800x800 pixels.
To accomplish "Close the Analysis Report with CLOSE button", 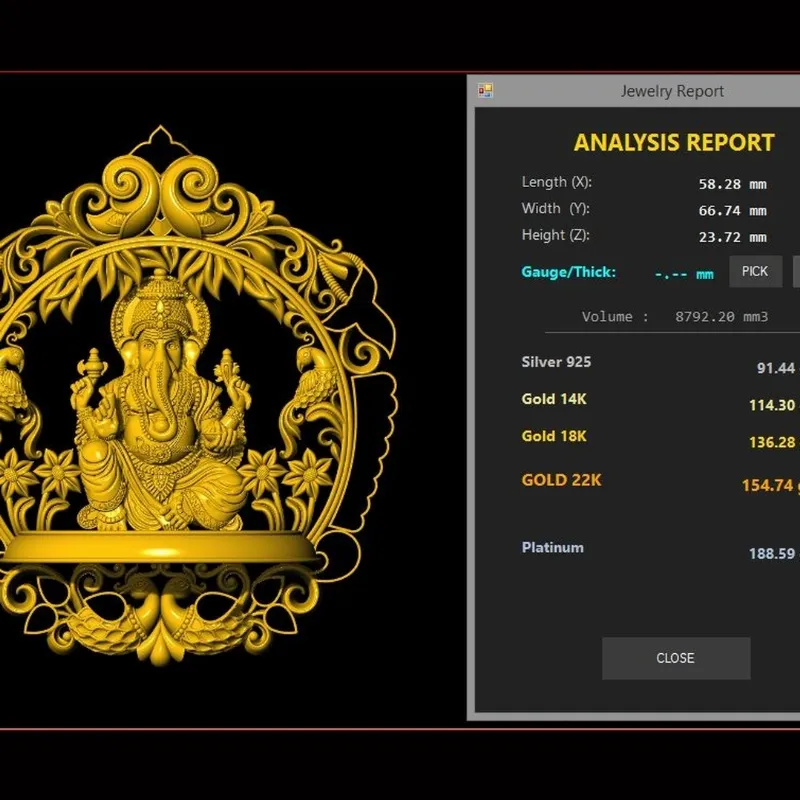I will pos(676,658).
